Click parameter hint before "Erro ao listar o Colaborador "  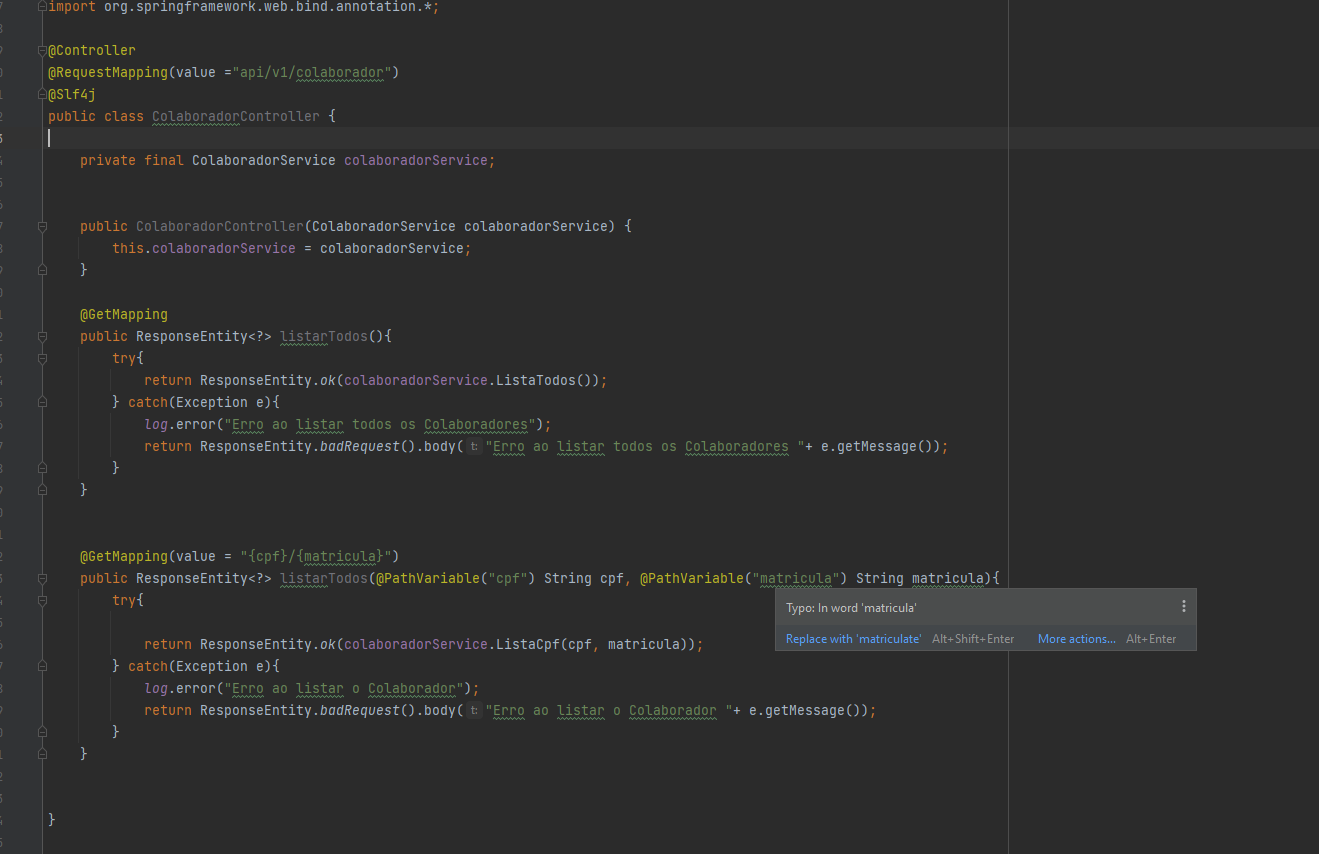[x=474, y=710]
